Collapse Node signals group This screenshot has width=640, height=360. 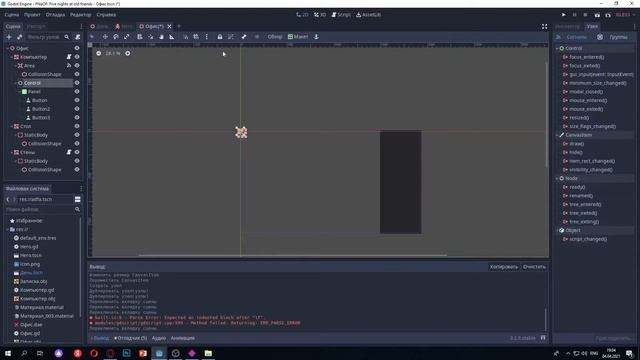pos(557,178)
